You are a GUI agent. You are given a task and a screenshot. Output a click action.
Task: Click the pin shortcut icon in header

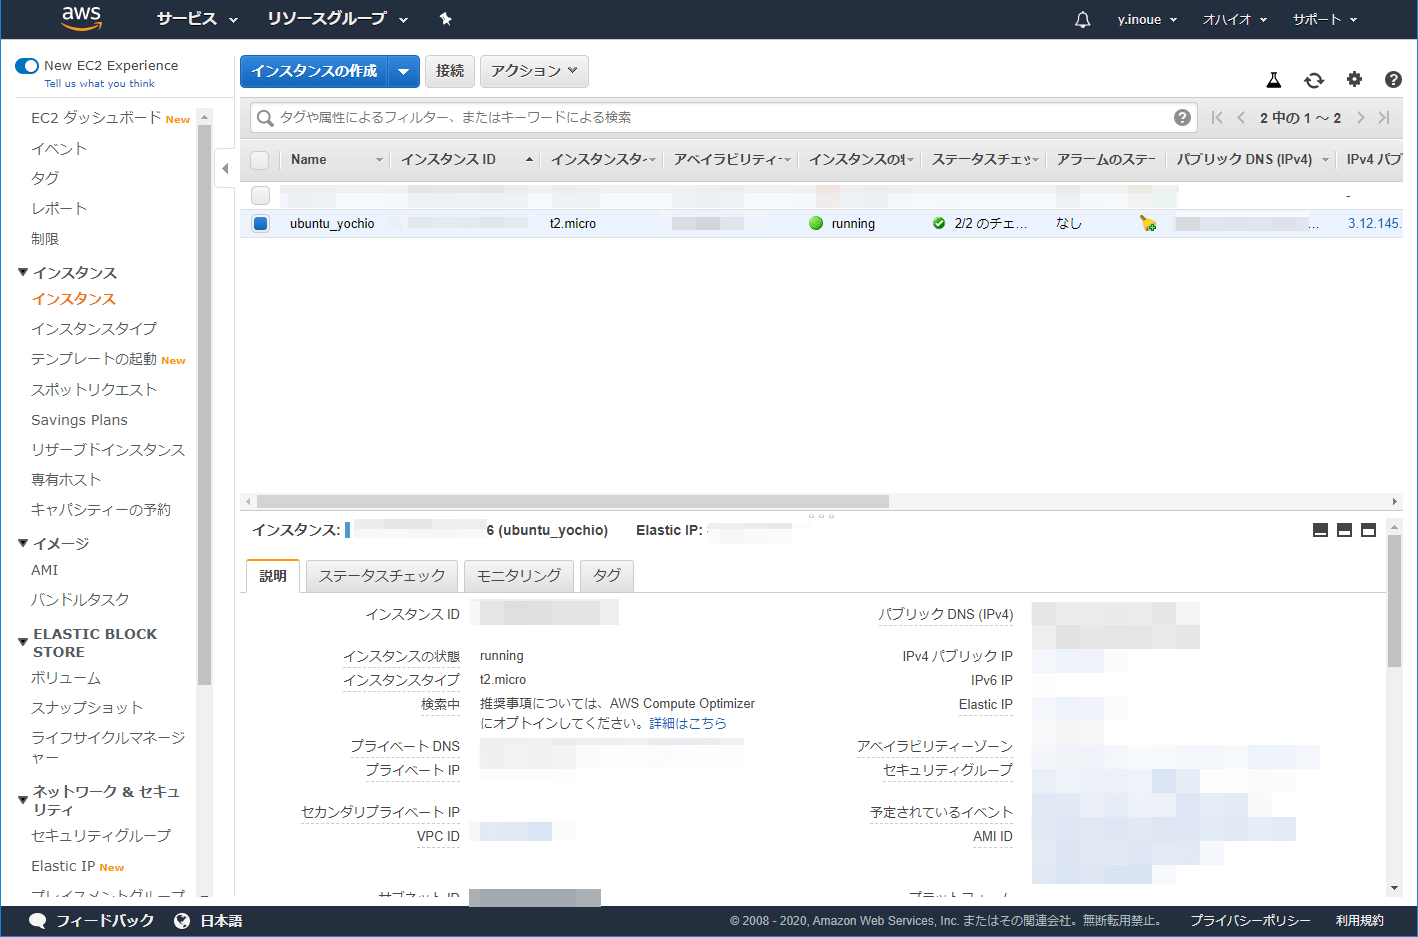[x=446, y=19]
